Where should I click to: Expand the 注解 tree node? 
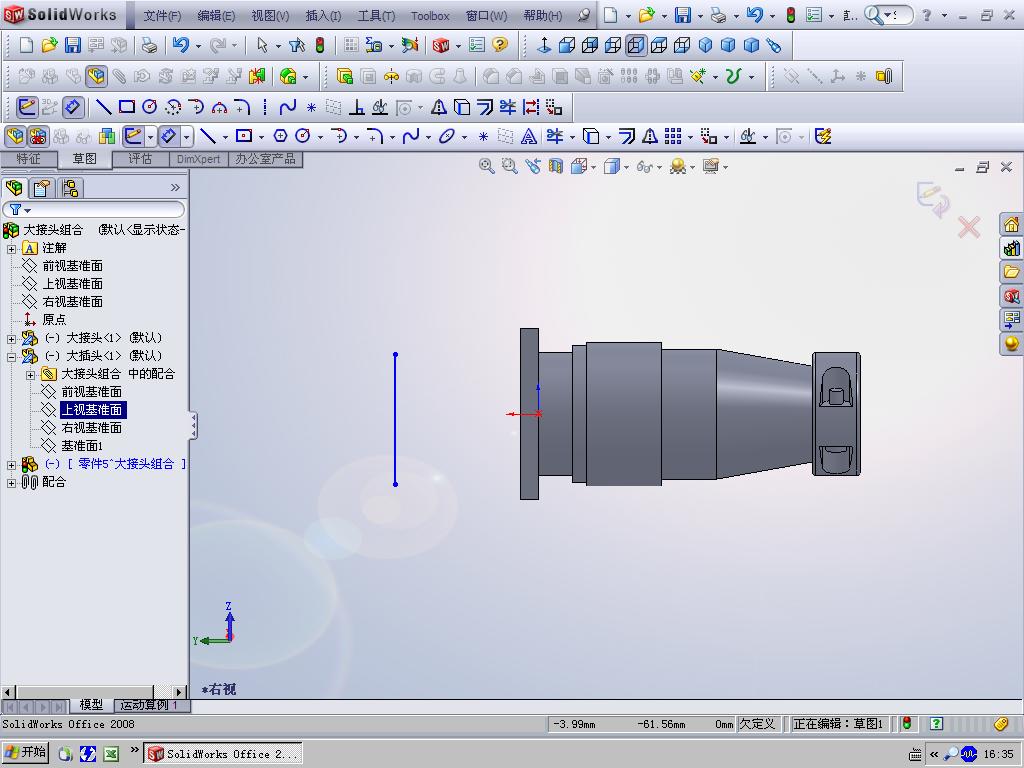12,249
